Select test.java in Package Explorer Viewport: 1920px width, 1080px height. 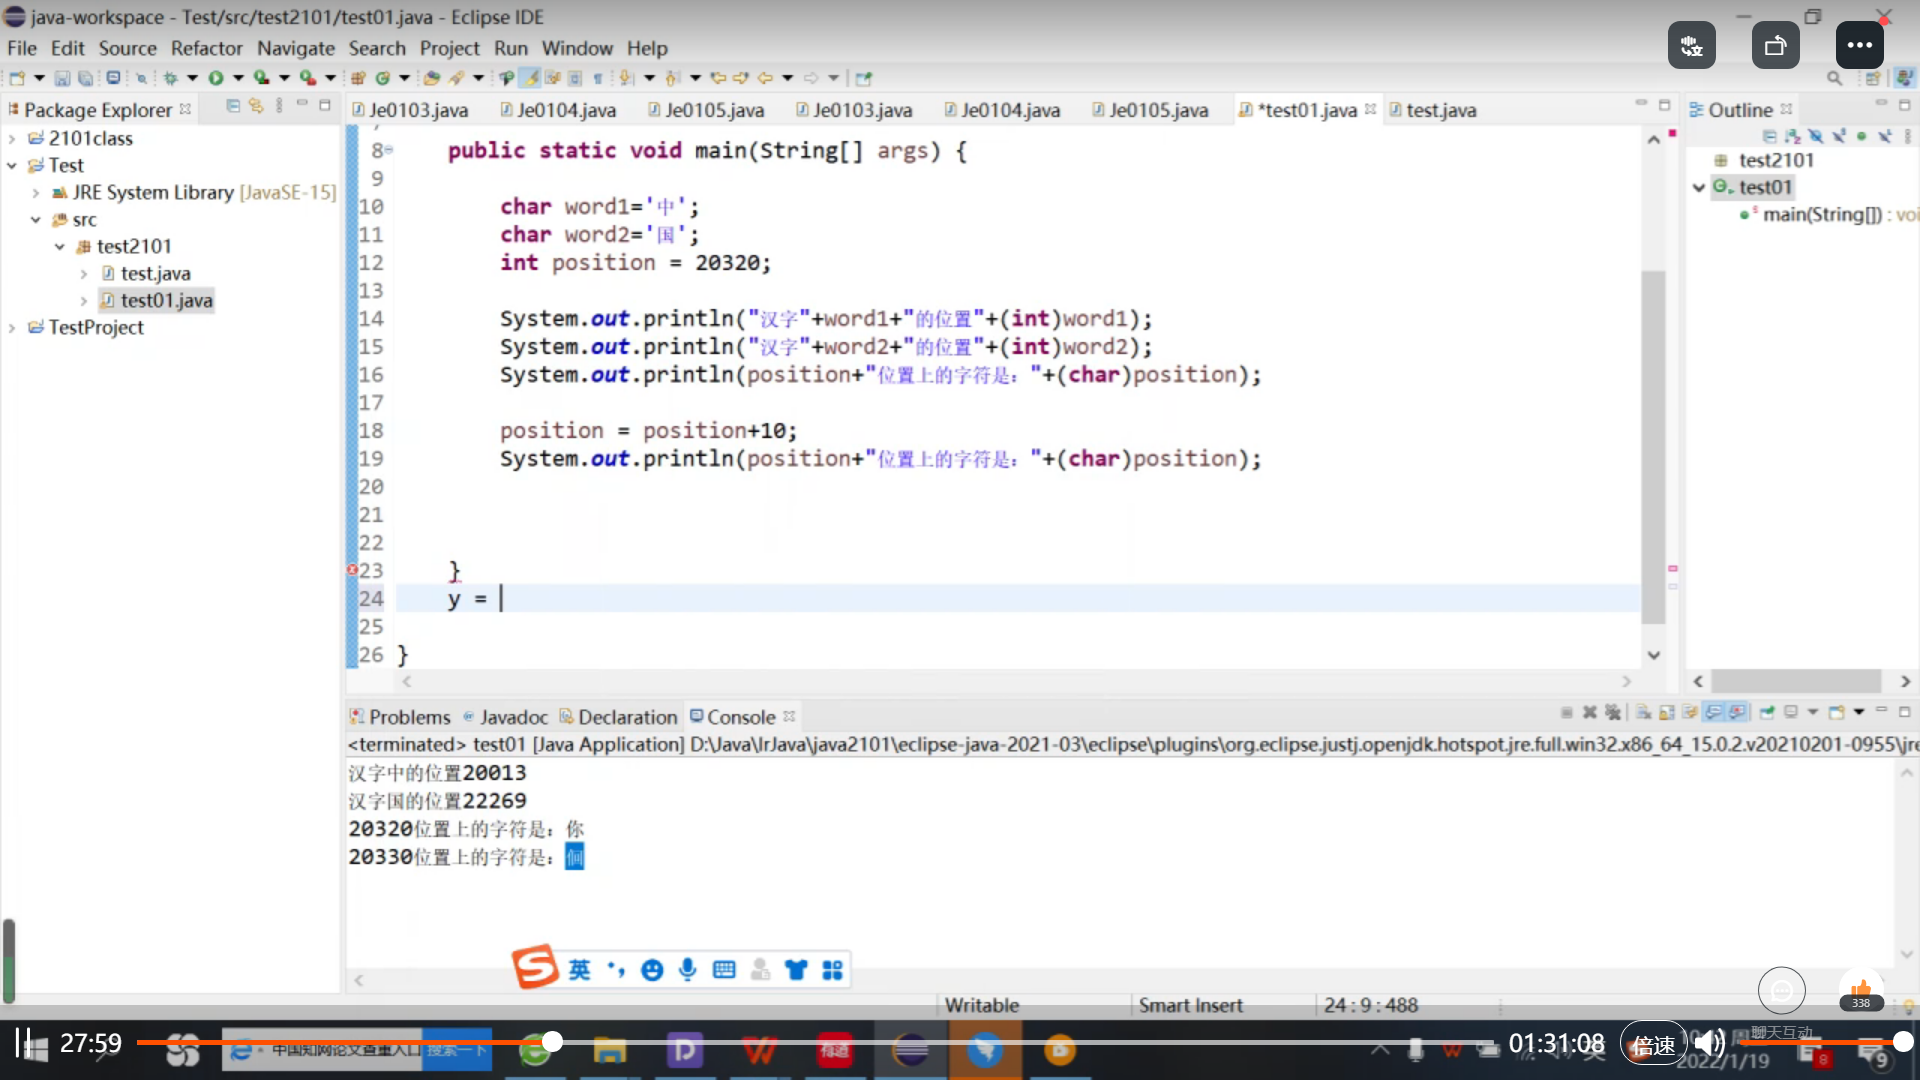click(155, 274)
